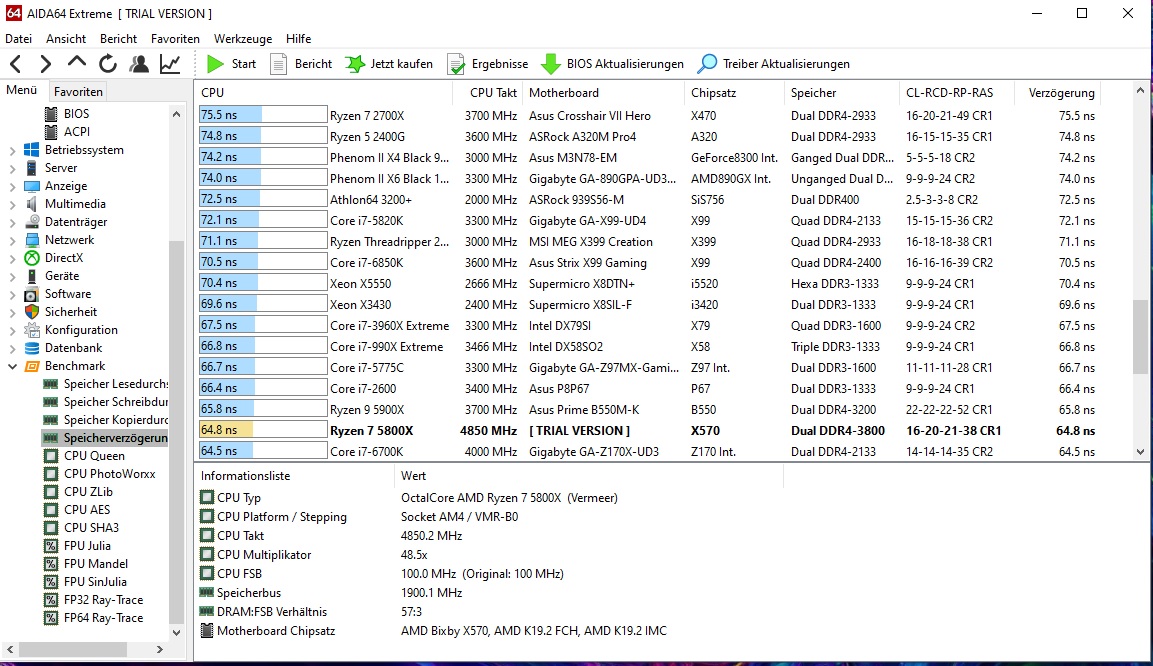Click the yellow 64.8 ns latency bar

(263, 431)
